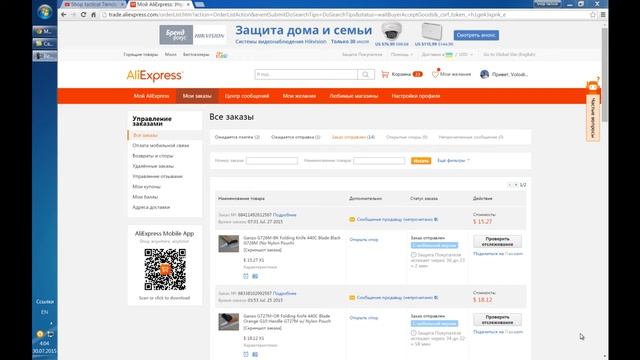This screenshot has height=360, width=640.
Task: Open Адреса доставки in the sidebar
Action: point(151,207)
